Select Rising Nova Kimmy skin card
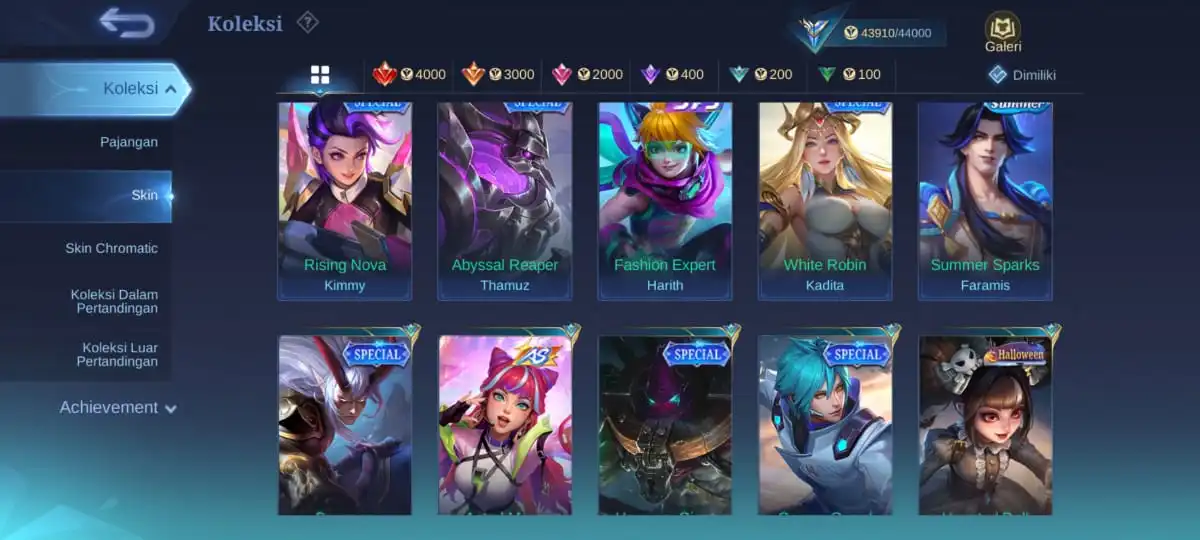Screen dimensions: 1200x540 click(x=345, y=200)
